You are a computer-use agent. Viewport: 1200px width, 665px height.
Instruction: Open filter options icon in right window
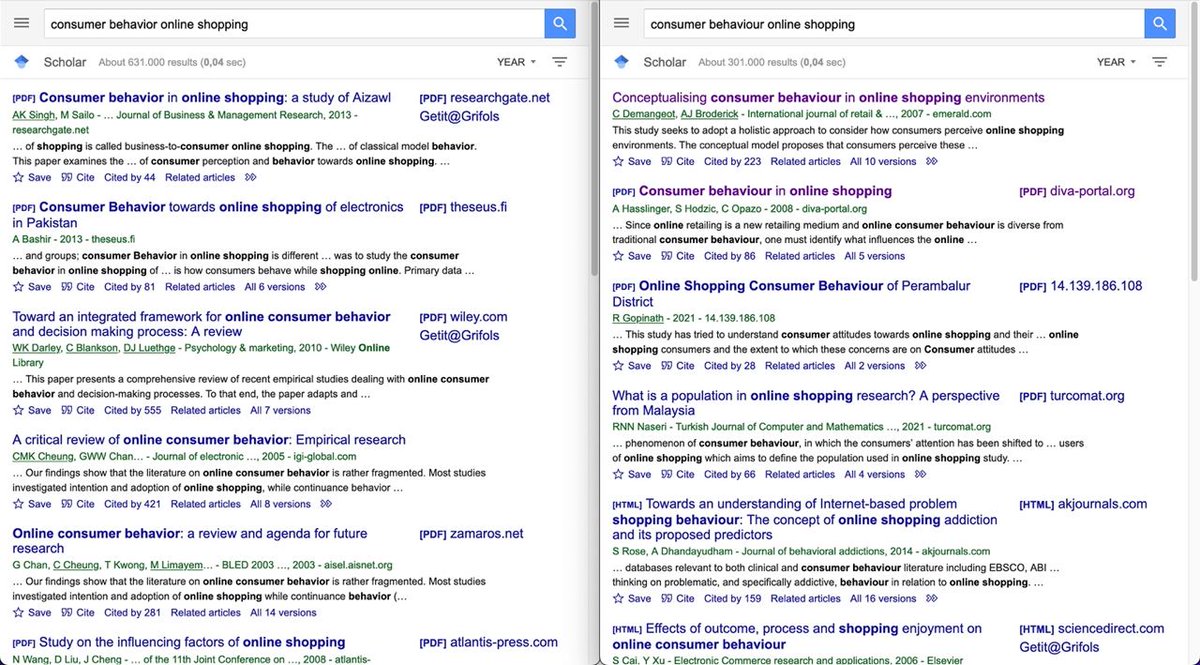(x=1160, y=62)
